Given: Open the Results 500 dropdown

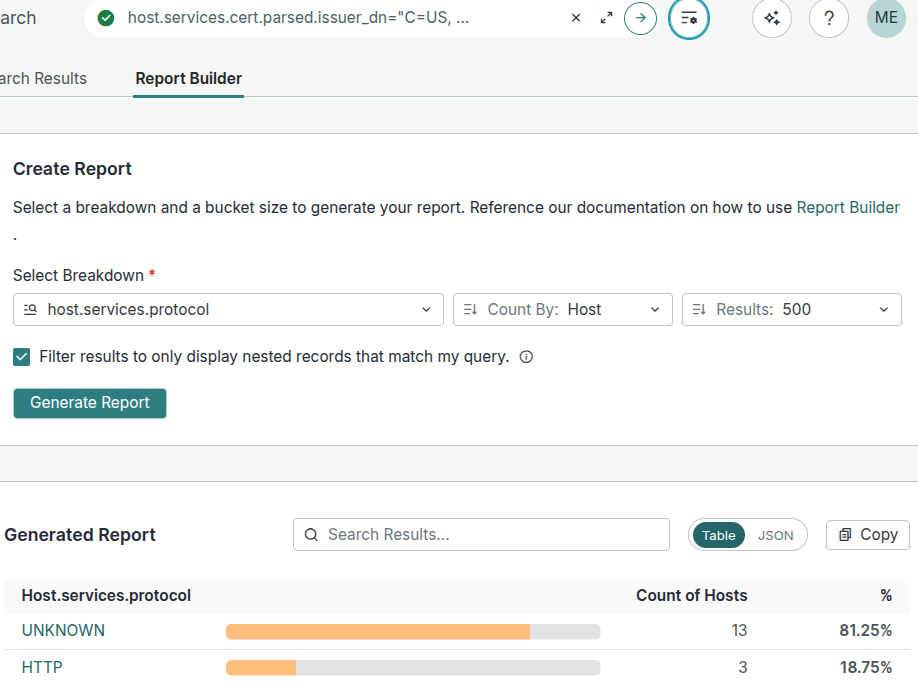Looking at the screenshot, I should [x=791, y=310].
